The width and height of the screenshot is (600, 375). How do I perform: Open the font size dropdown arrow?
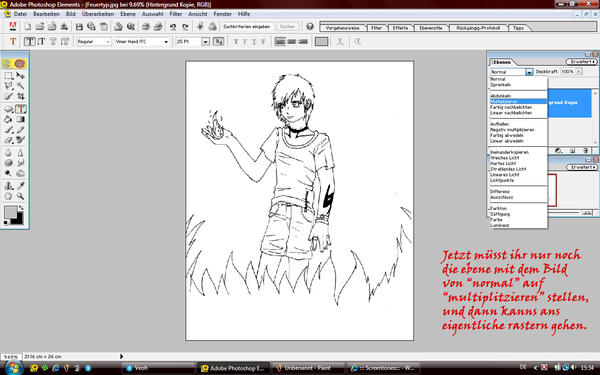point(205,41)
